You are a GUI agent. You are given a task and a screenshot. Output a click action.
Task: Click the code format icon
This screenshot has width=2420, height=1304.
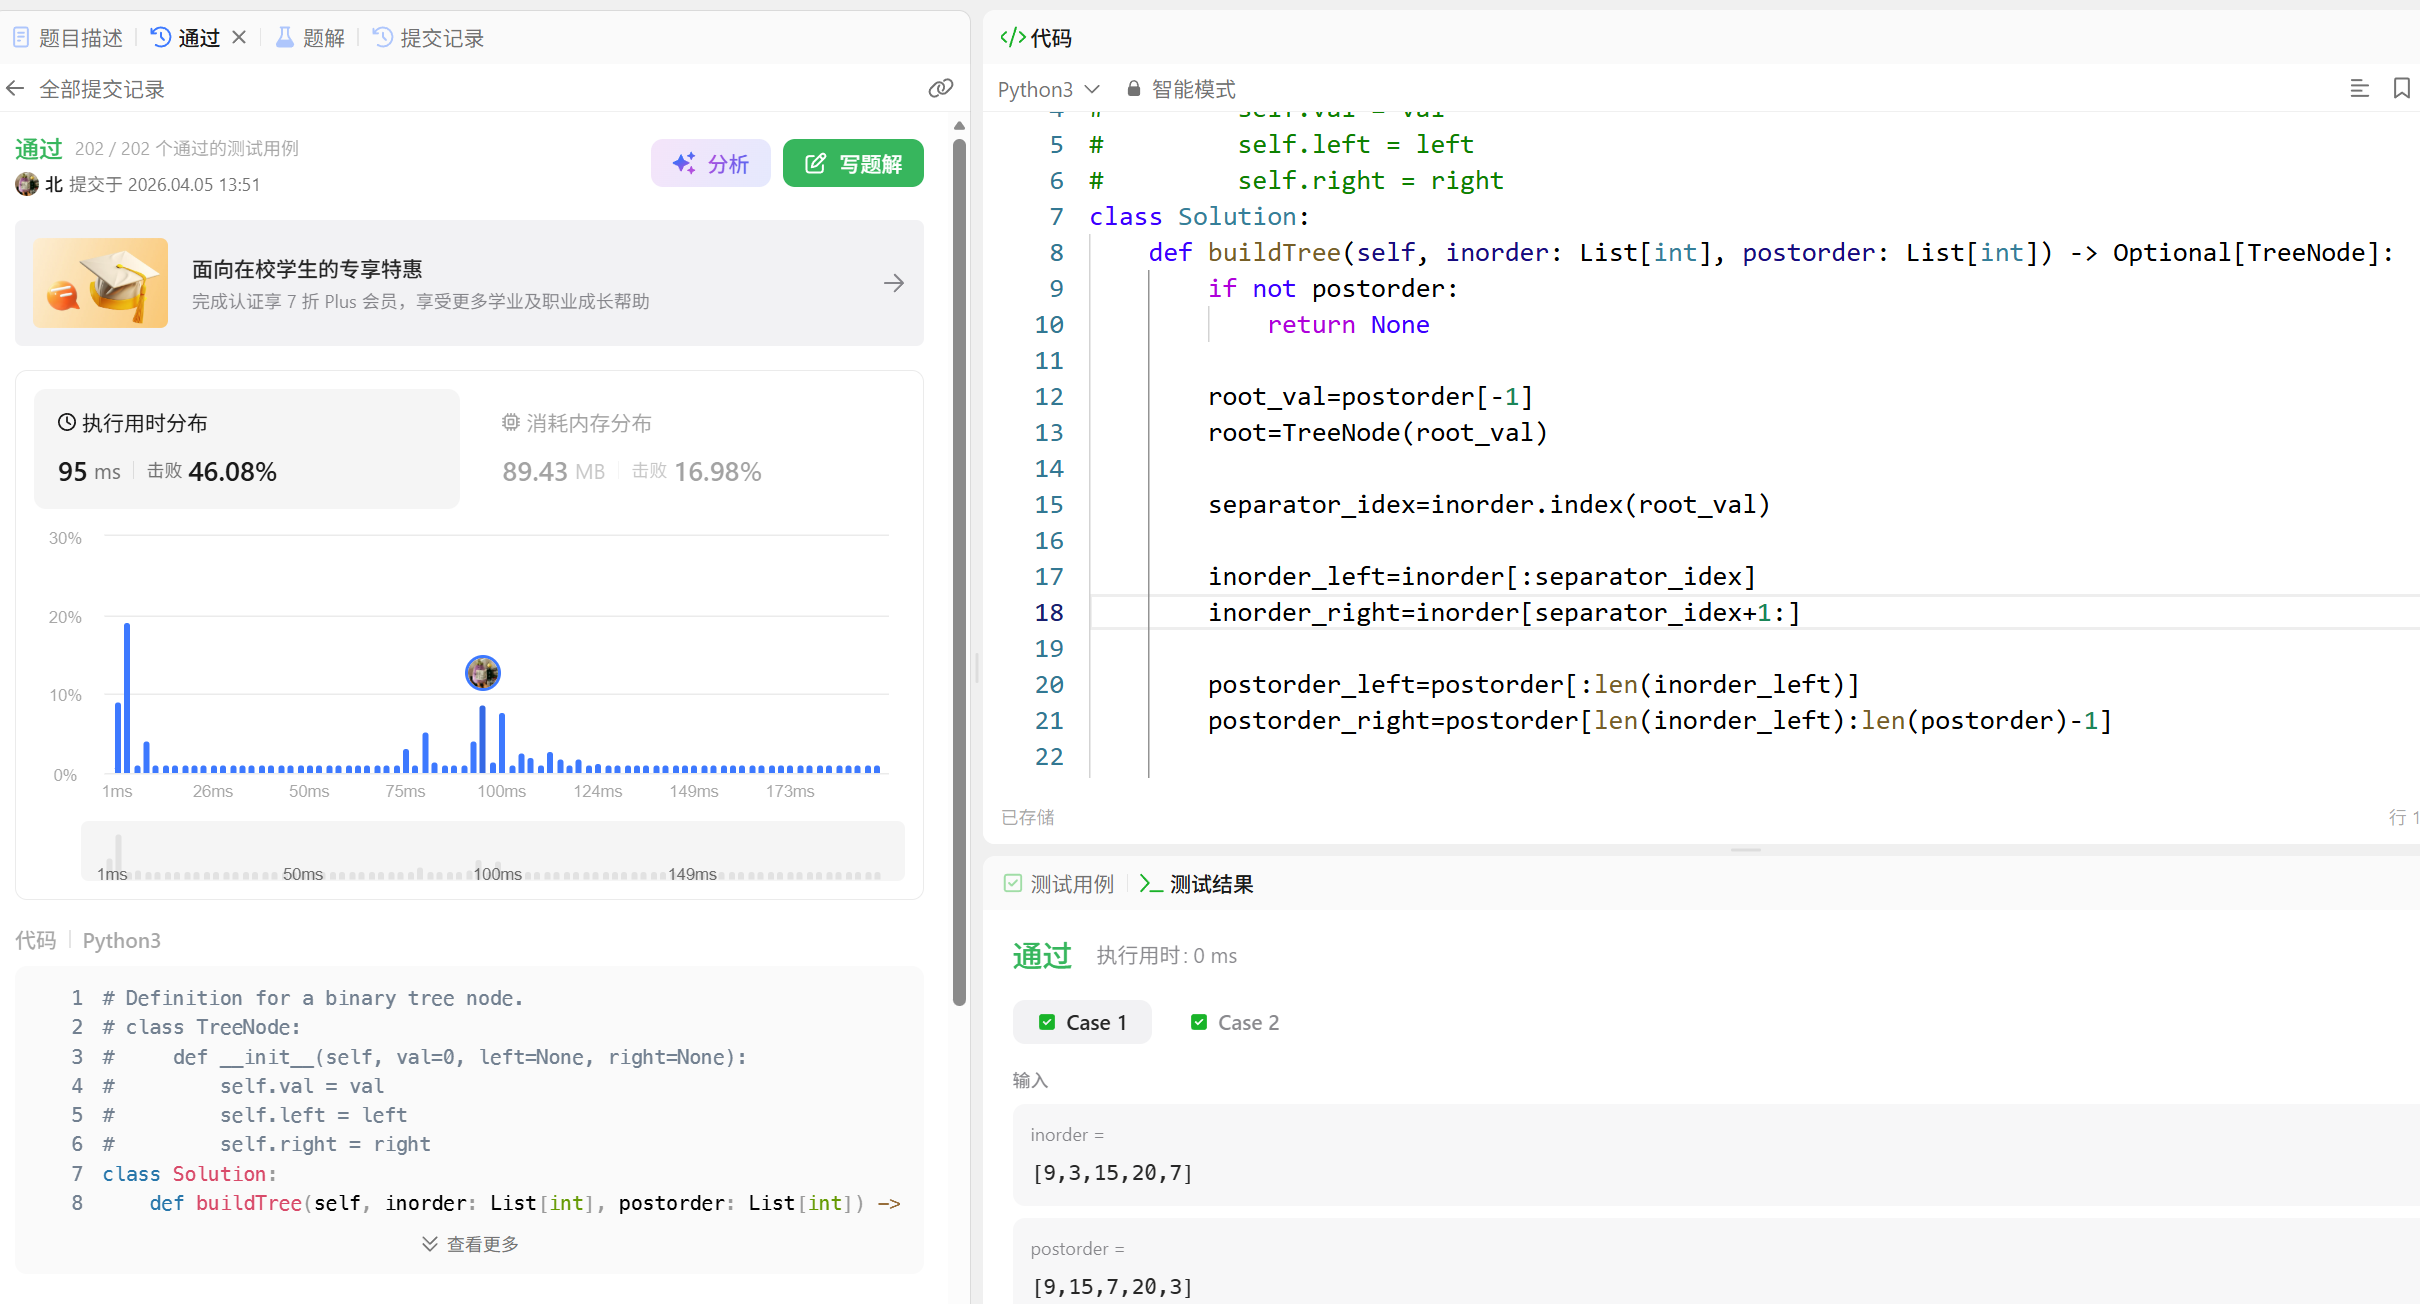(x=2359, y=89)
